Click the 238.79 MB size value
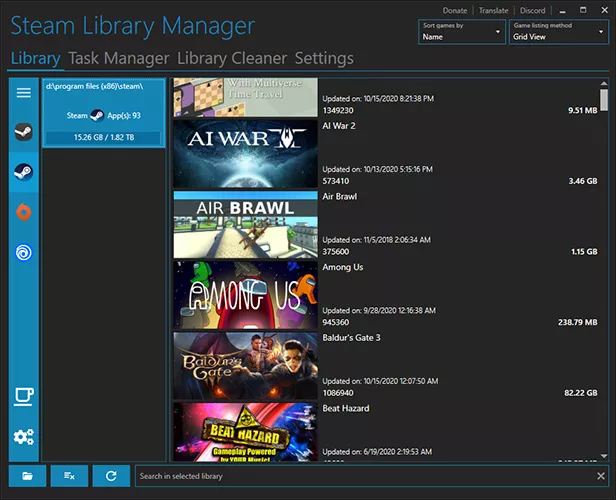616x500 pixels. tap(578, 322)
